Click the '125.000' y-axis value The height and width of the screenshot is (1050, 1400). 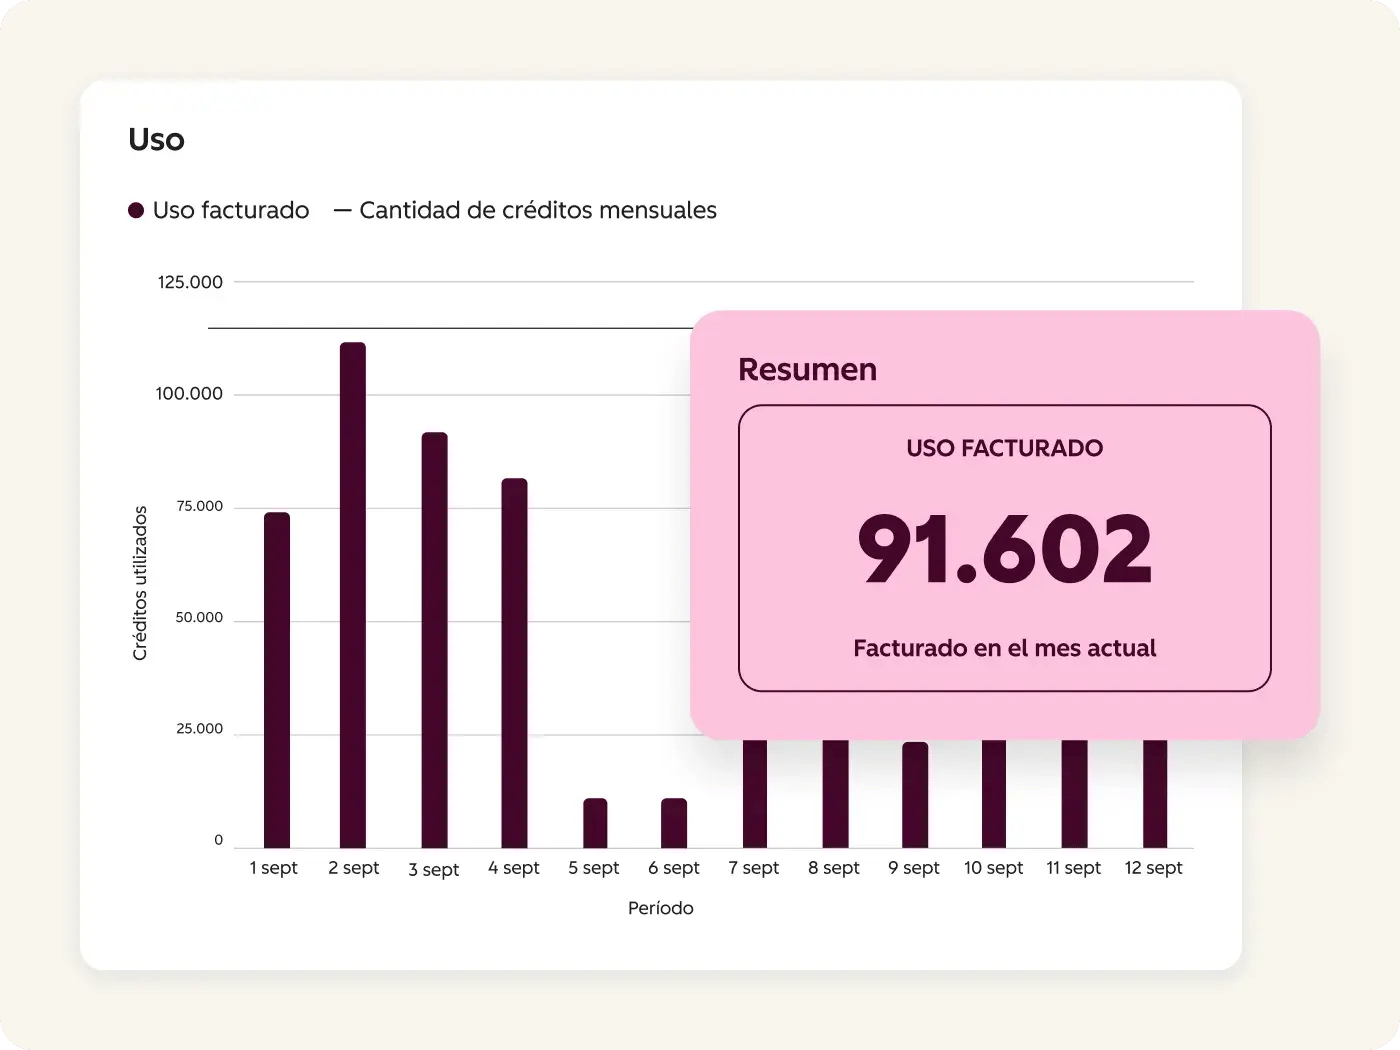190,282
